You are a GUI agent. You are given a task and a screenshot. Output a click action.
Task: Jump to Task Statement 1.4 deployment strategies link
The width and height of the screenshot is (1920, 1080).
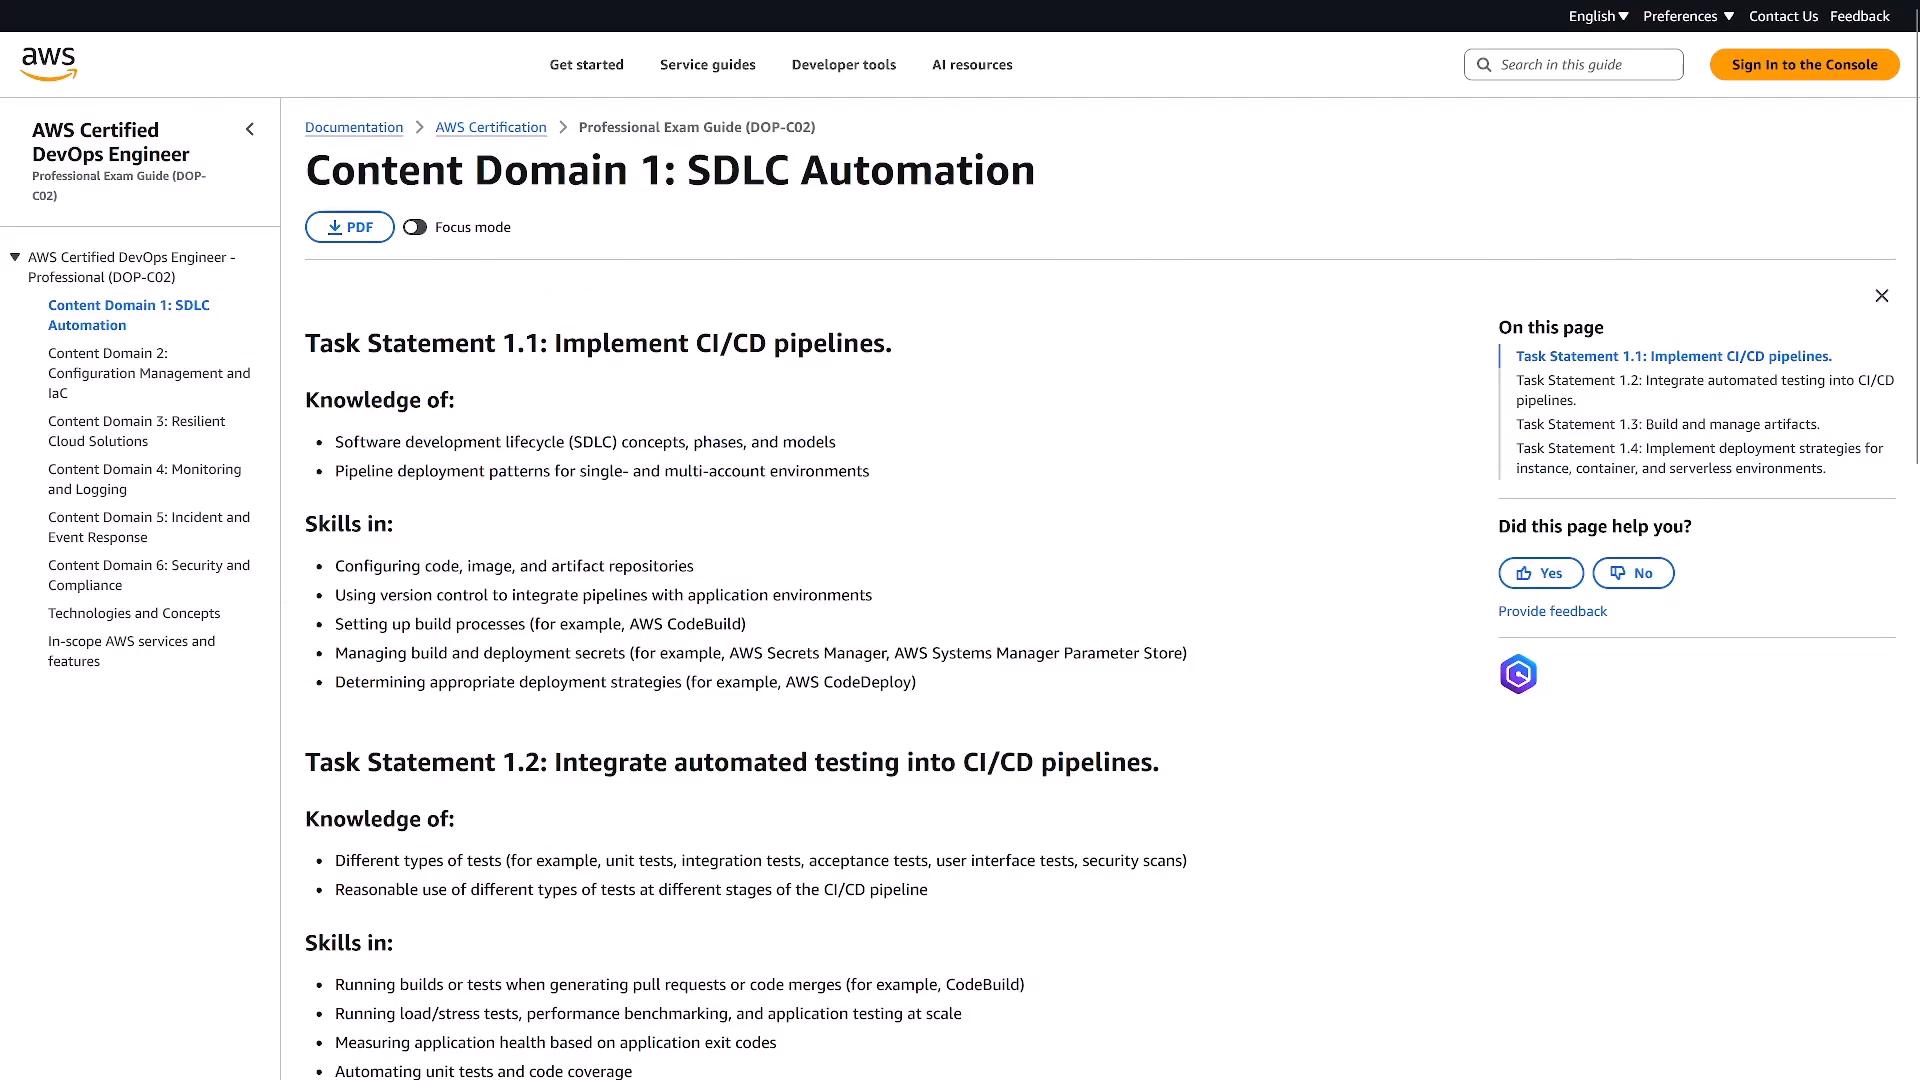coord(1699,458)
